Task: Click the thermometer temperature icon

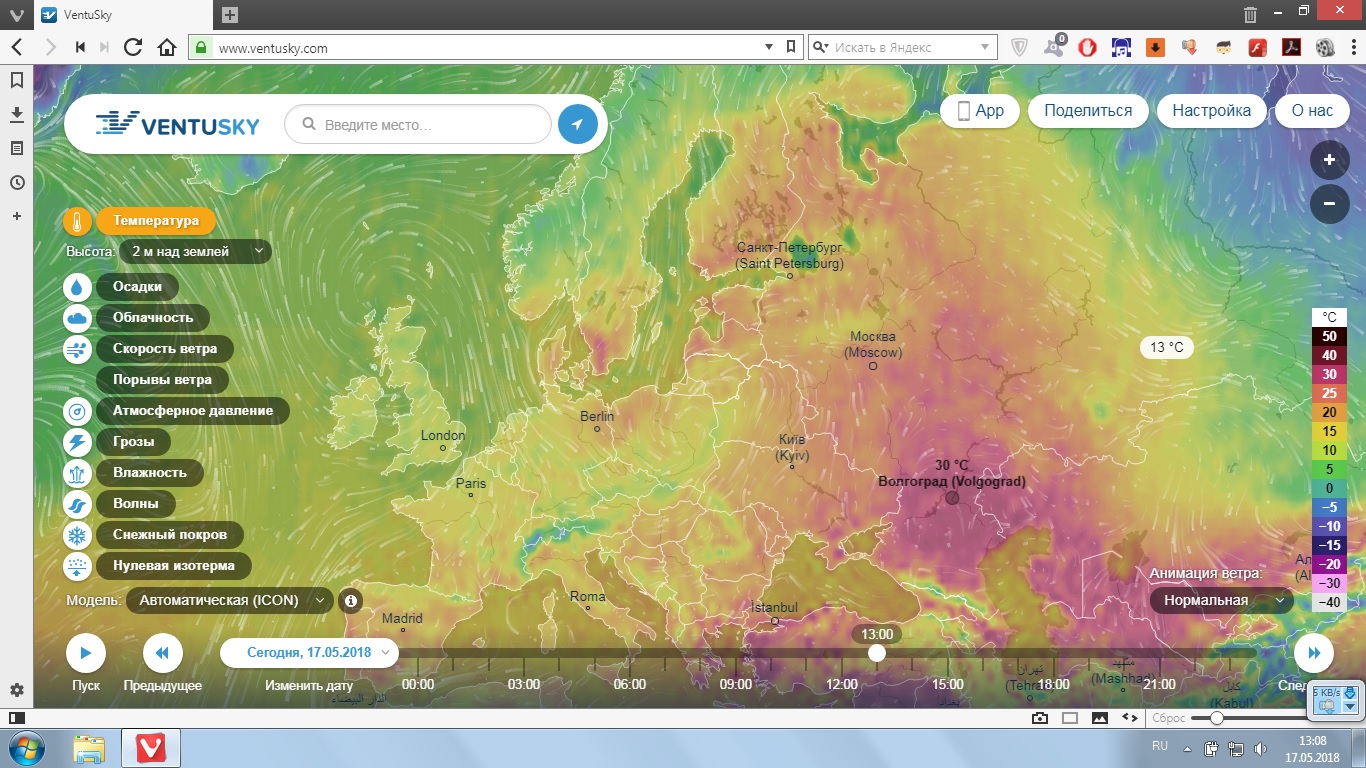Action: pos(77,222)
